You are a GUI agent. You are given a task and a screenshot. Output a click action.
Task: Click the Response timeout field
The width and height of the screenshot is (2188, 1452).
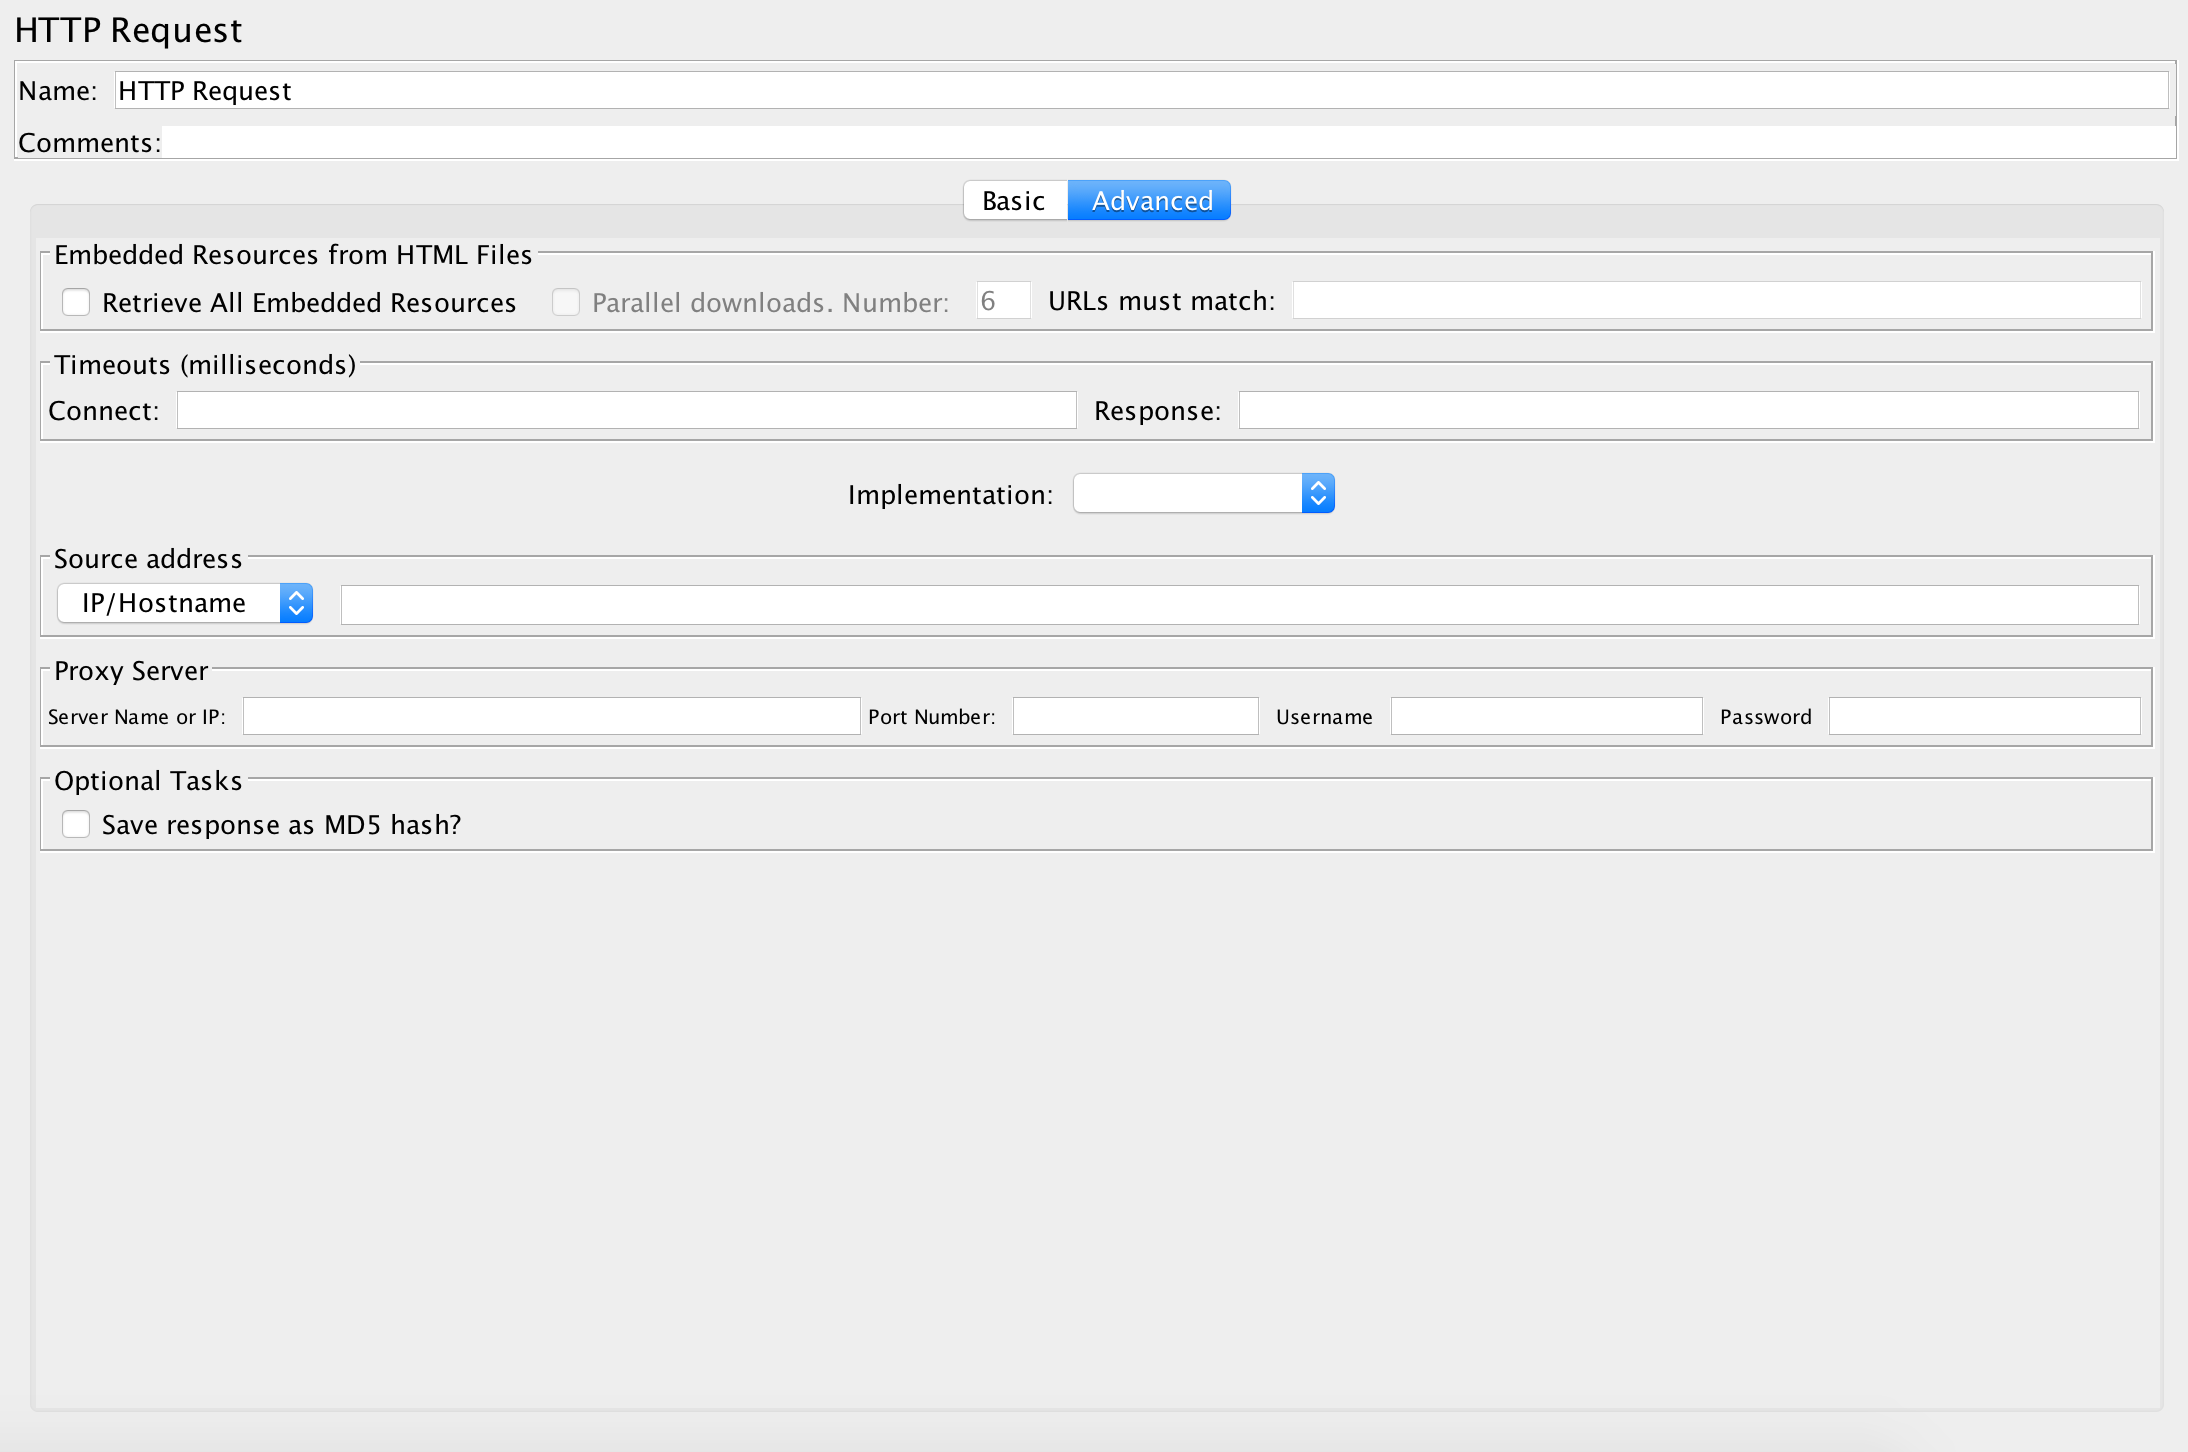pyautogui.click(x=1688, y=411)
